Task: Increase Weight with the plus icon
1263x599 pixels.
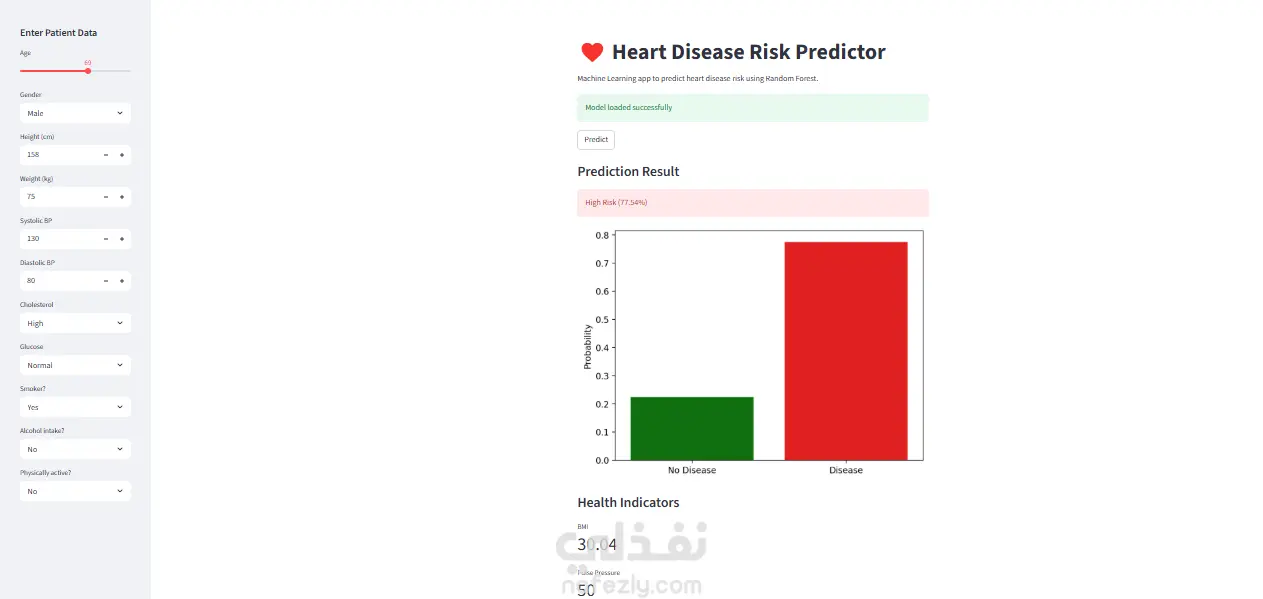Action: 122,197
